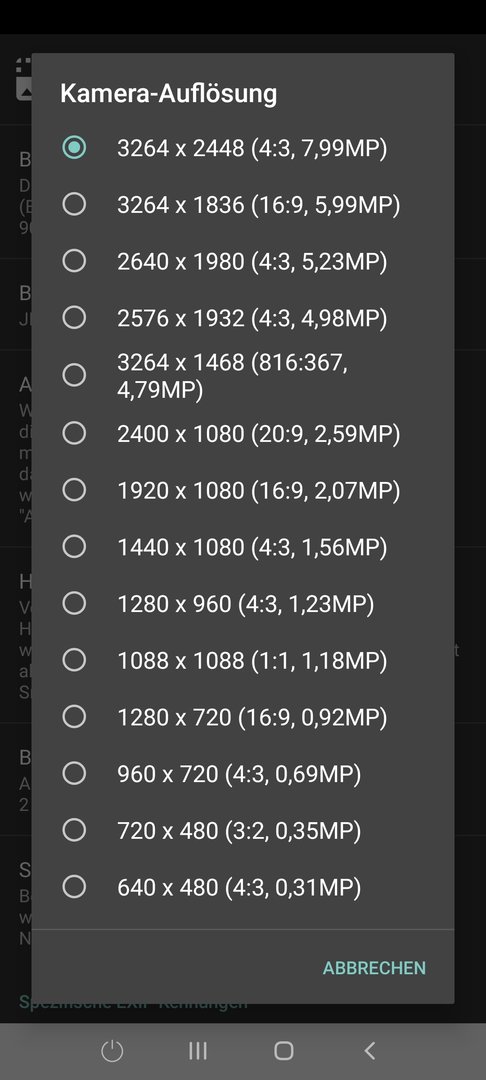Tap the power icon in navigation bar
486x1080 pixels.
[x=112, y=1050]
